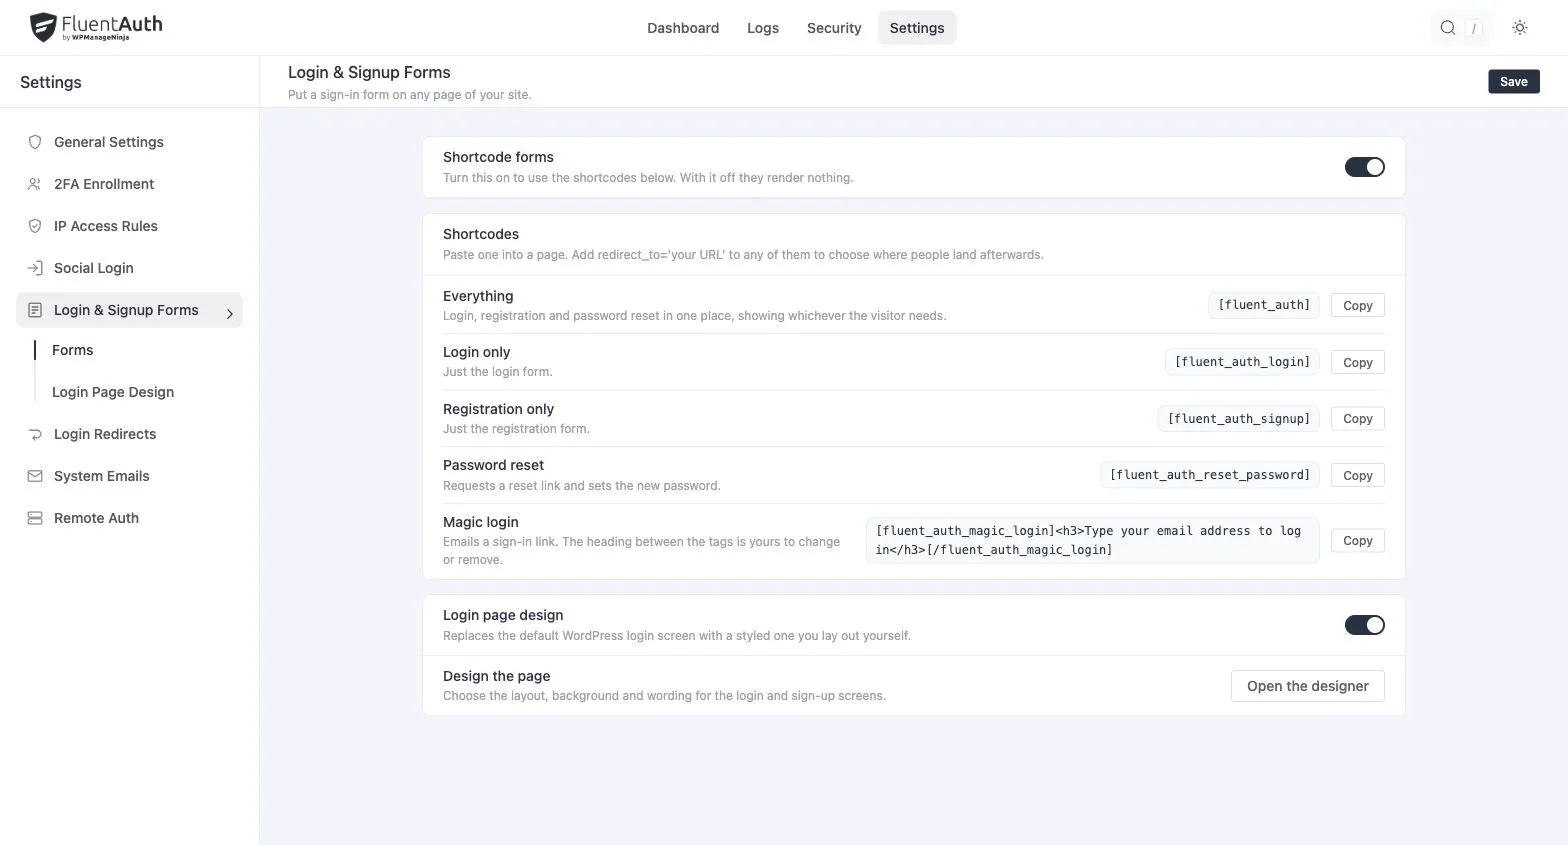This screenshot has width=1568, height=845.
Task: Turn off the Shortcode forms switch
Action: click(1364, 167)
